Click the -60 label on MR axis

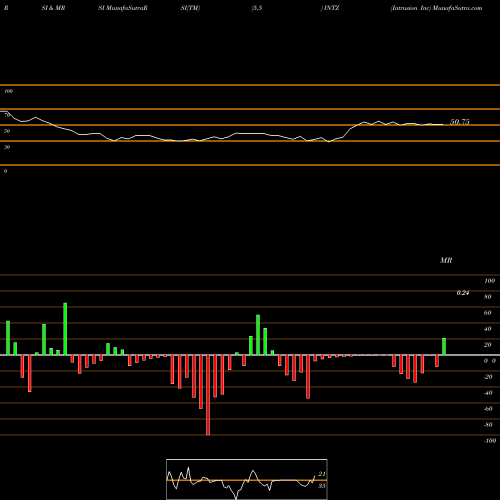click(488, 409)
